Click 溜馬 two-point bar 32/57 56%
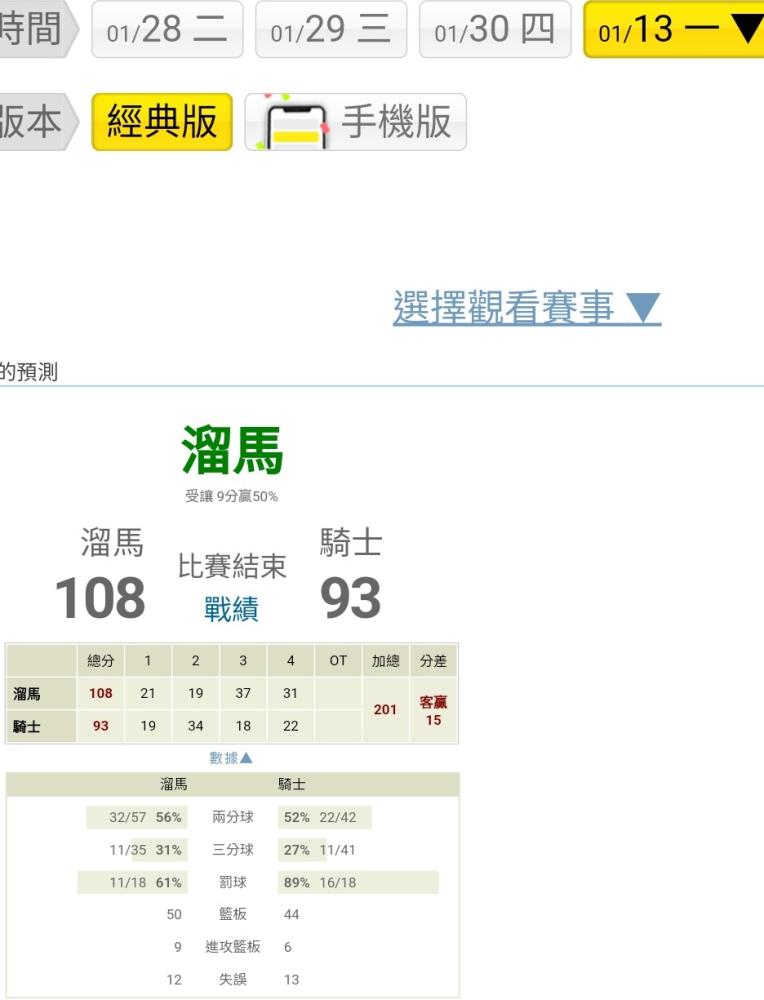This screenshot has width=764, height=1000. [137, 818]
